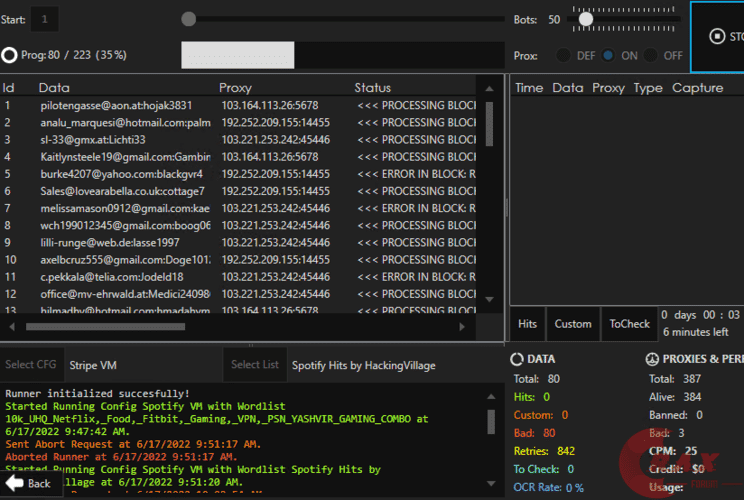
Task: Turn proxies OFF with radio button
Action: coord(652,56)
